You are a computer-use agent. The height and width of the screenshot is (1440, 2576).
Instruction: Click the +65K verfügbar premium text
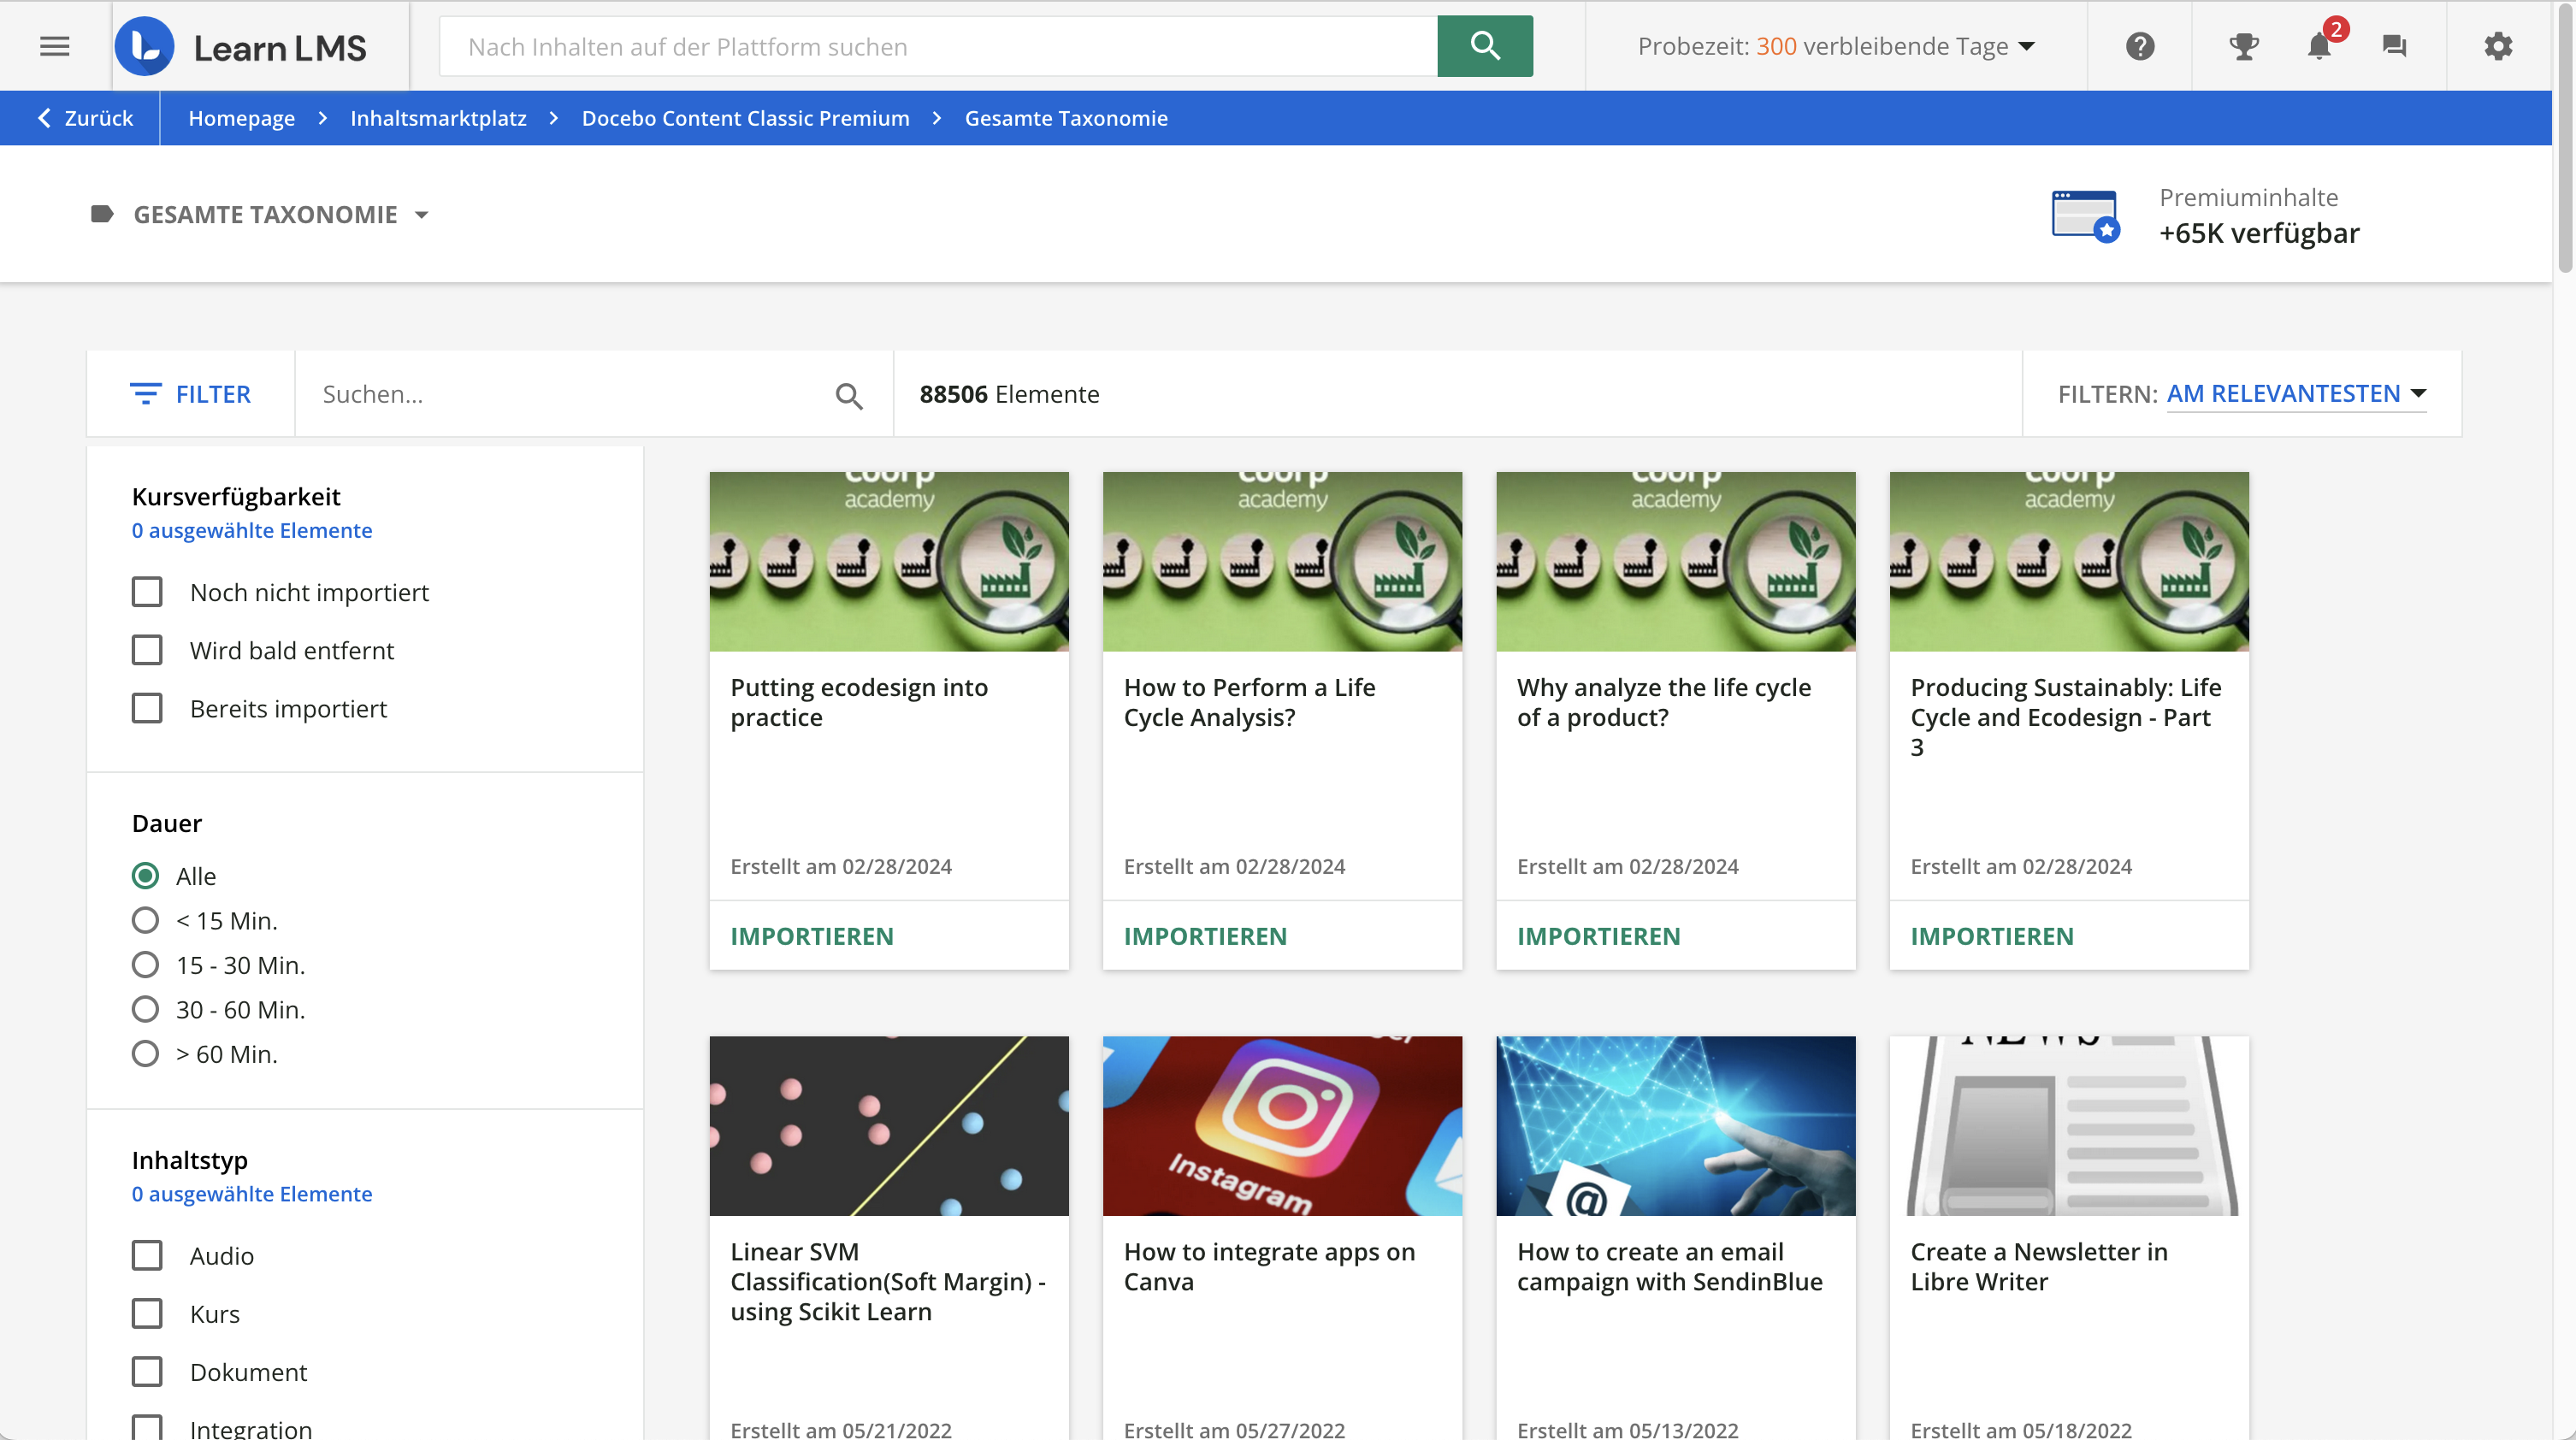(x=2259, y=233)
